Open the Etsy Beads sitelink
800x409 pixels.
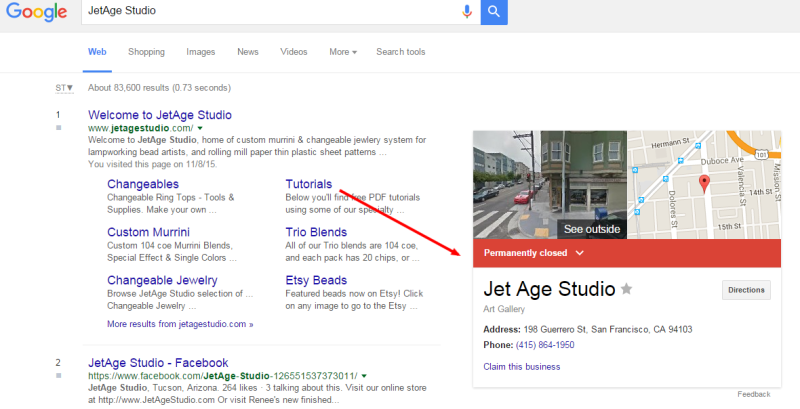(x=316, y=280)
